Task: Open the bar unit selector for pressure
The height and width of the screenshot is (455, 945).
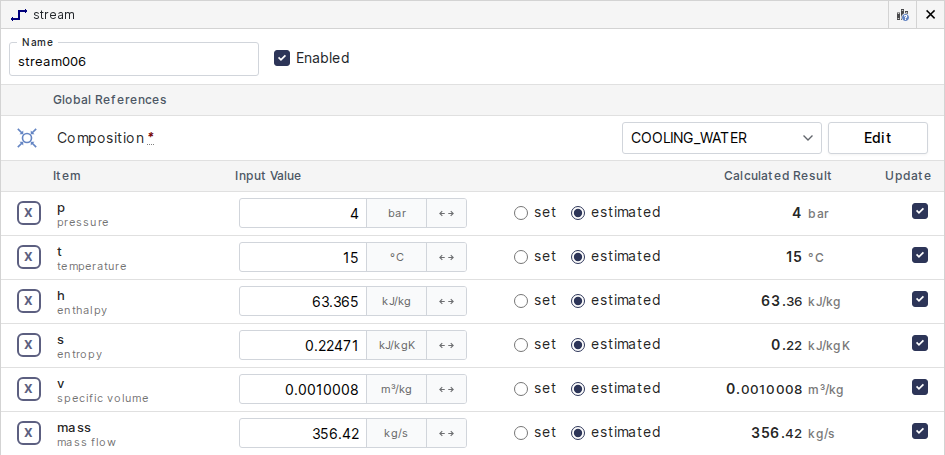Action: coord(396,213)
